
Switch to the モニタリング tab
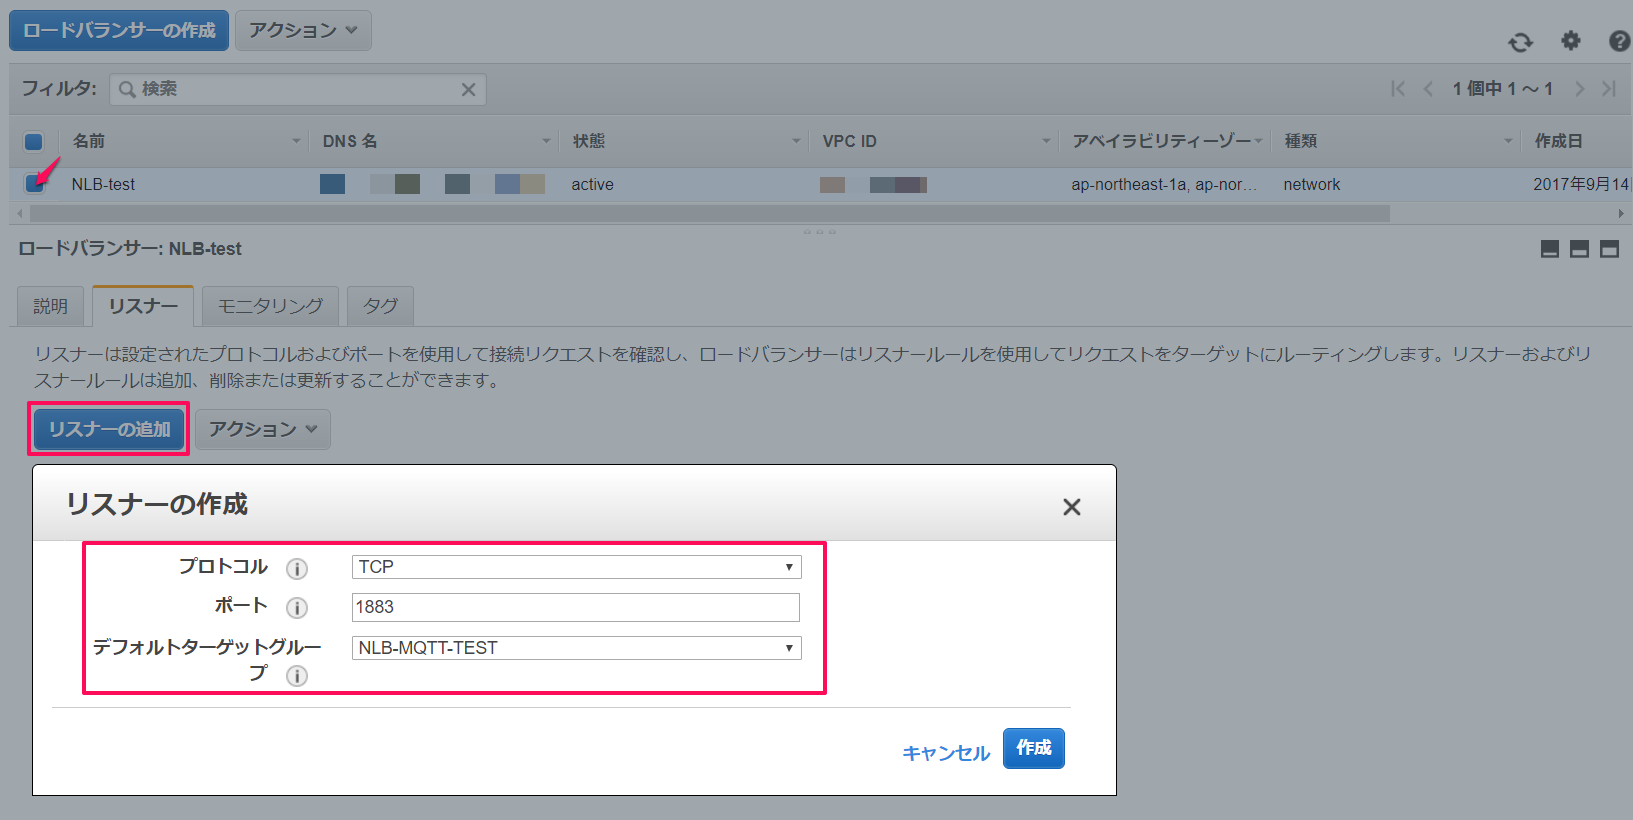(x=270, y=306)
